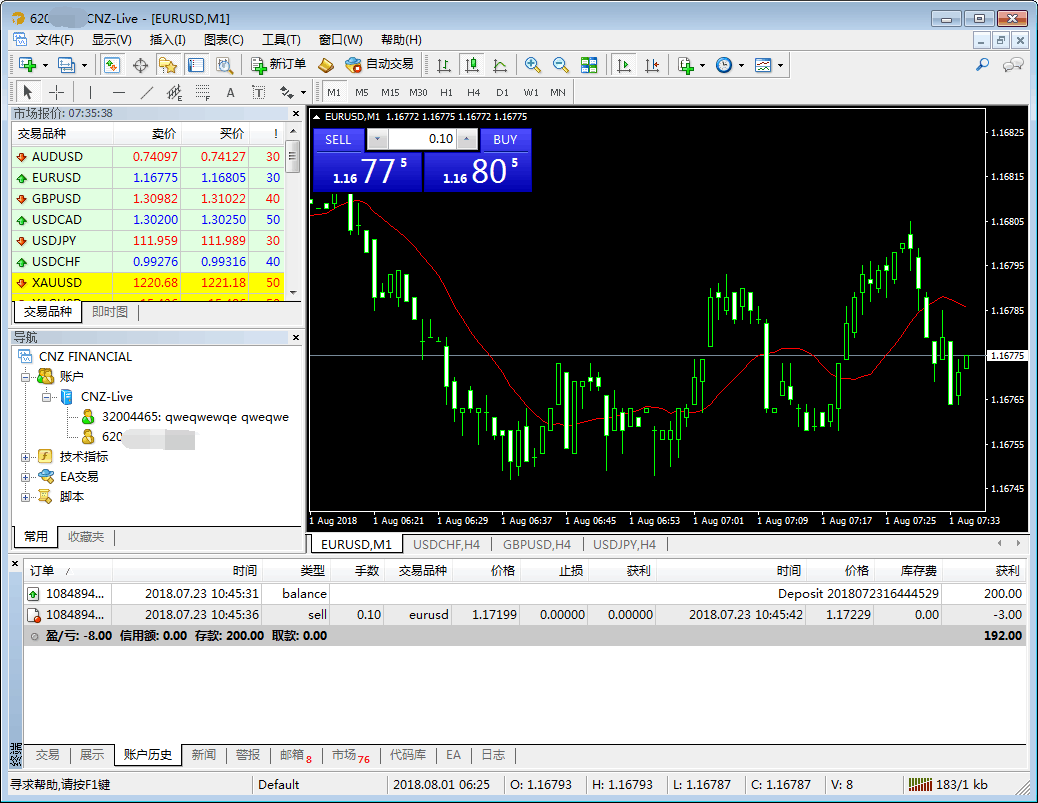This screenshot has height=803, width=1038.
Task: Switch timeframe to H1
Action: [x=446, y=92]
